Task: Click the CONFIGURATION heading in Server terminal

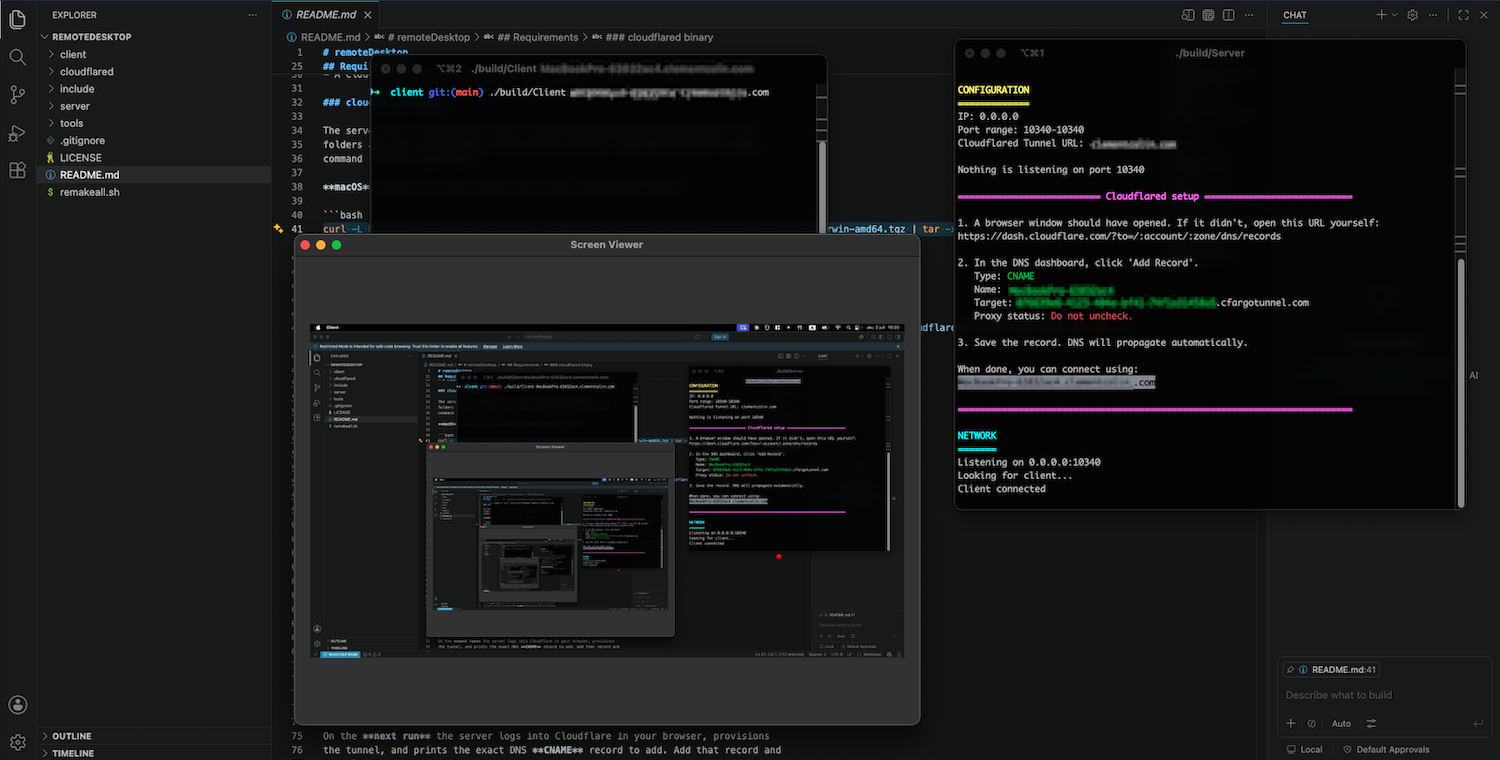Action: 993,90
